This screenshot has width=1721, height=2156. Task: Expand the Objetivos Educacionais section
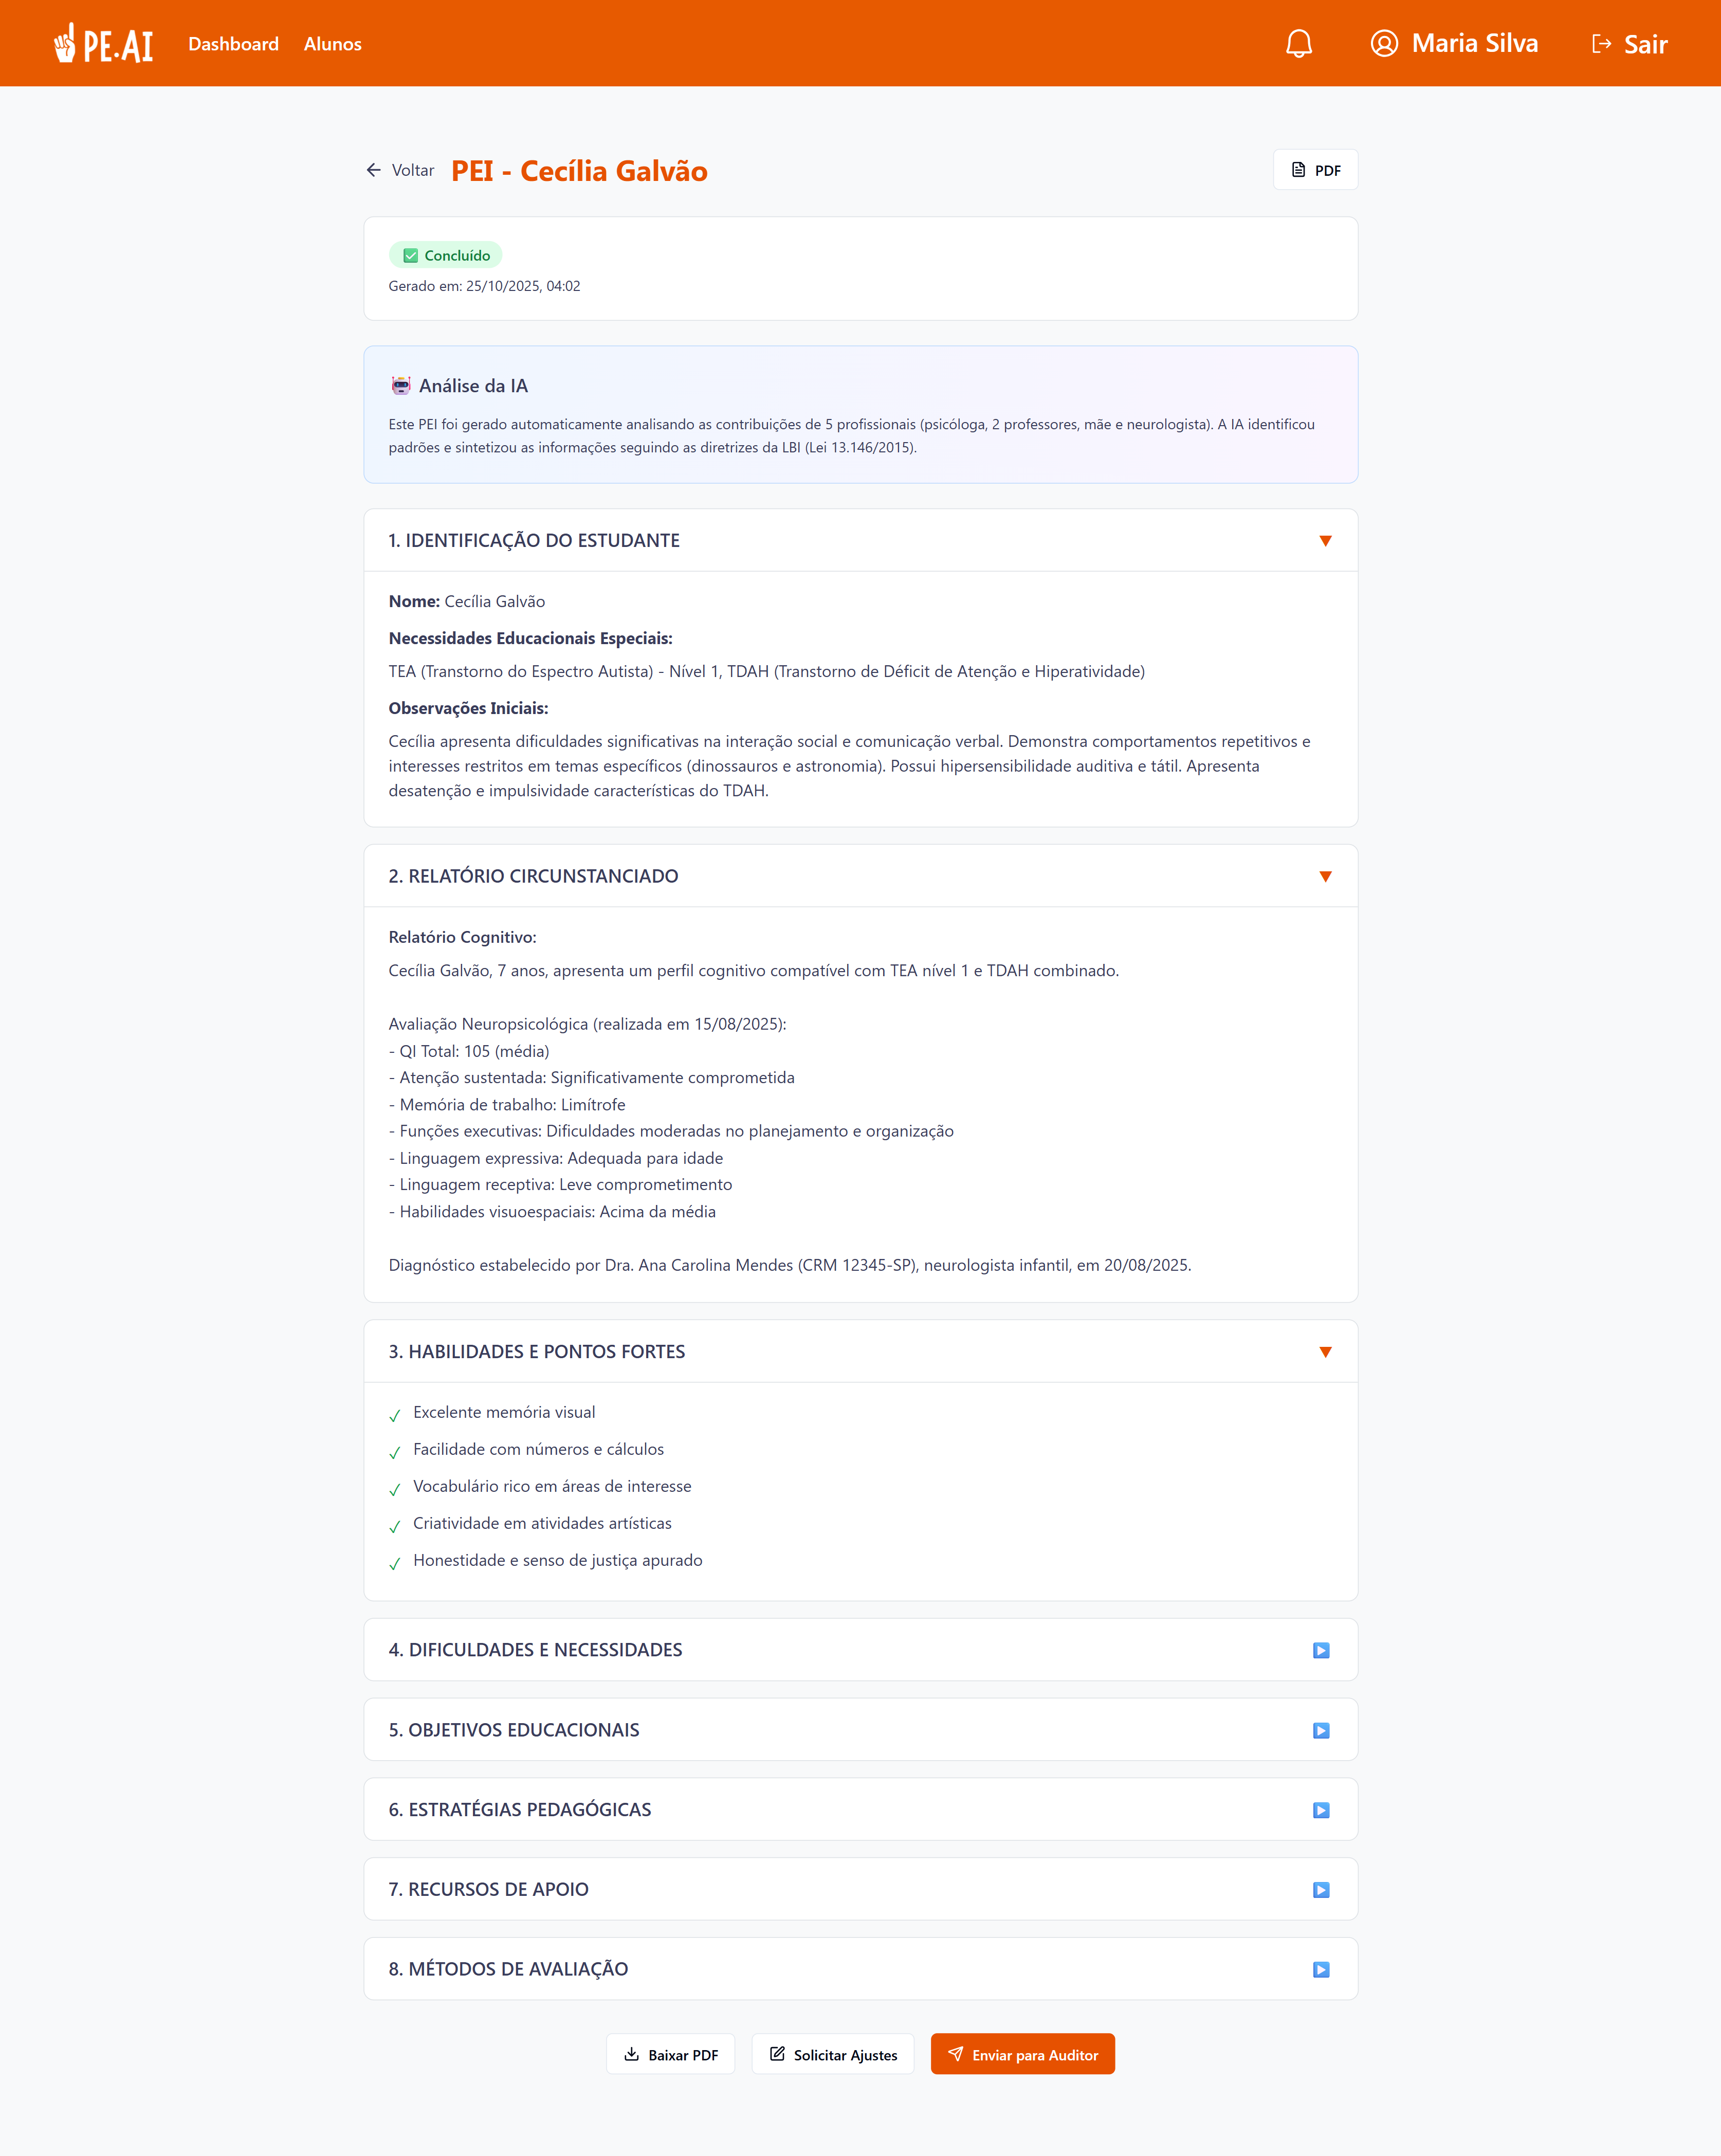point(1321,1730)
